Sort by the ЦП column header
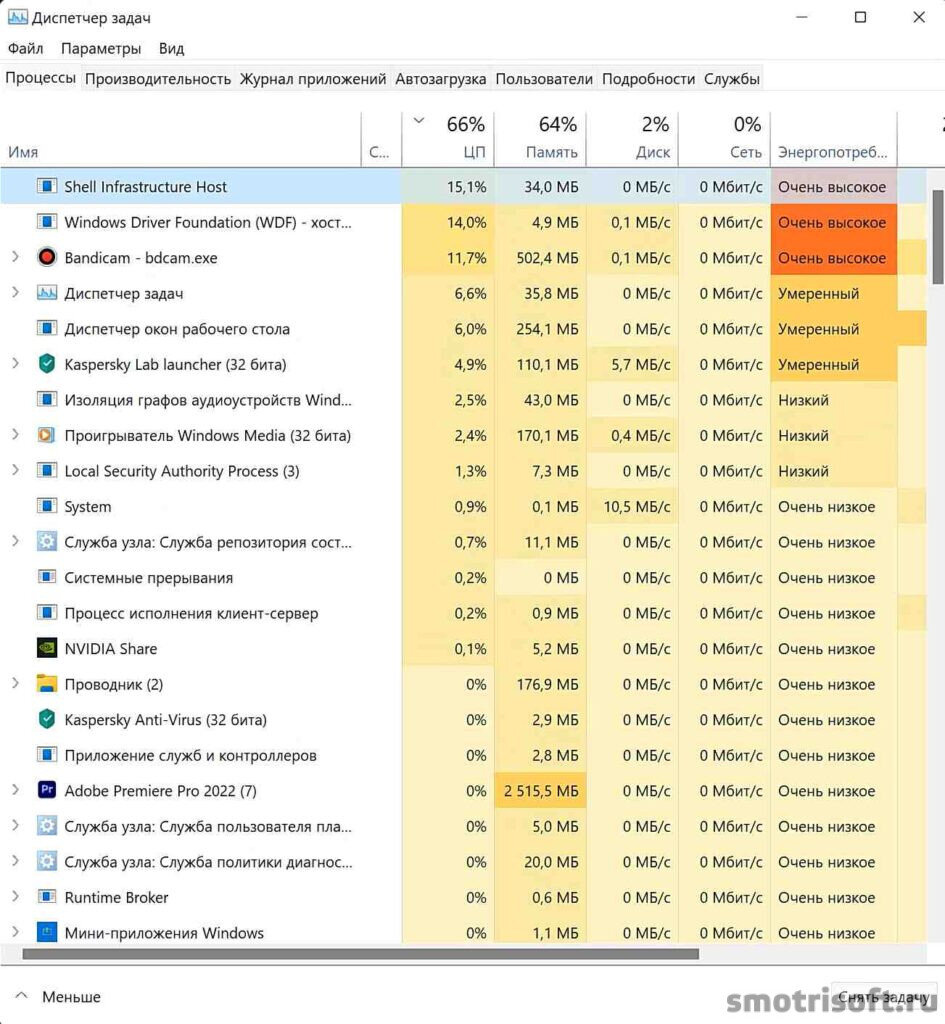 [448, 138]
